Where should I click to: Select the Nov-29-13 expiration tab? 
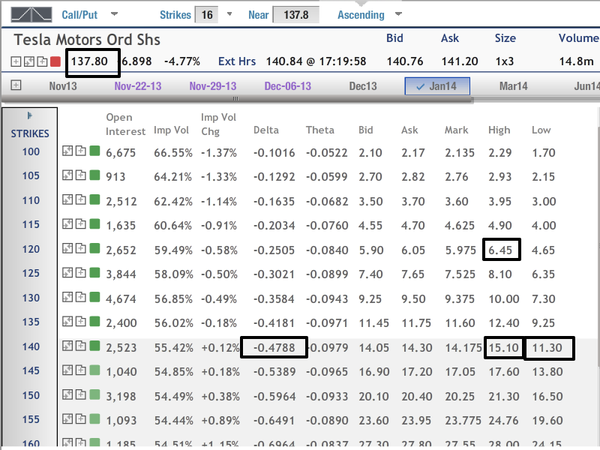213,86
